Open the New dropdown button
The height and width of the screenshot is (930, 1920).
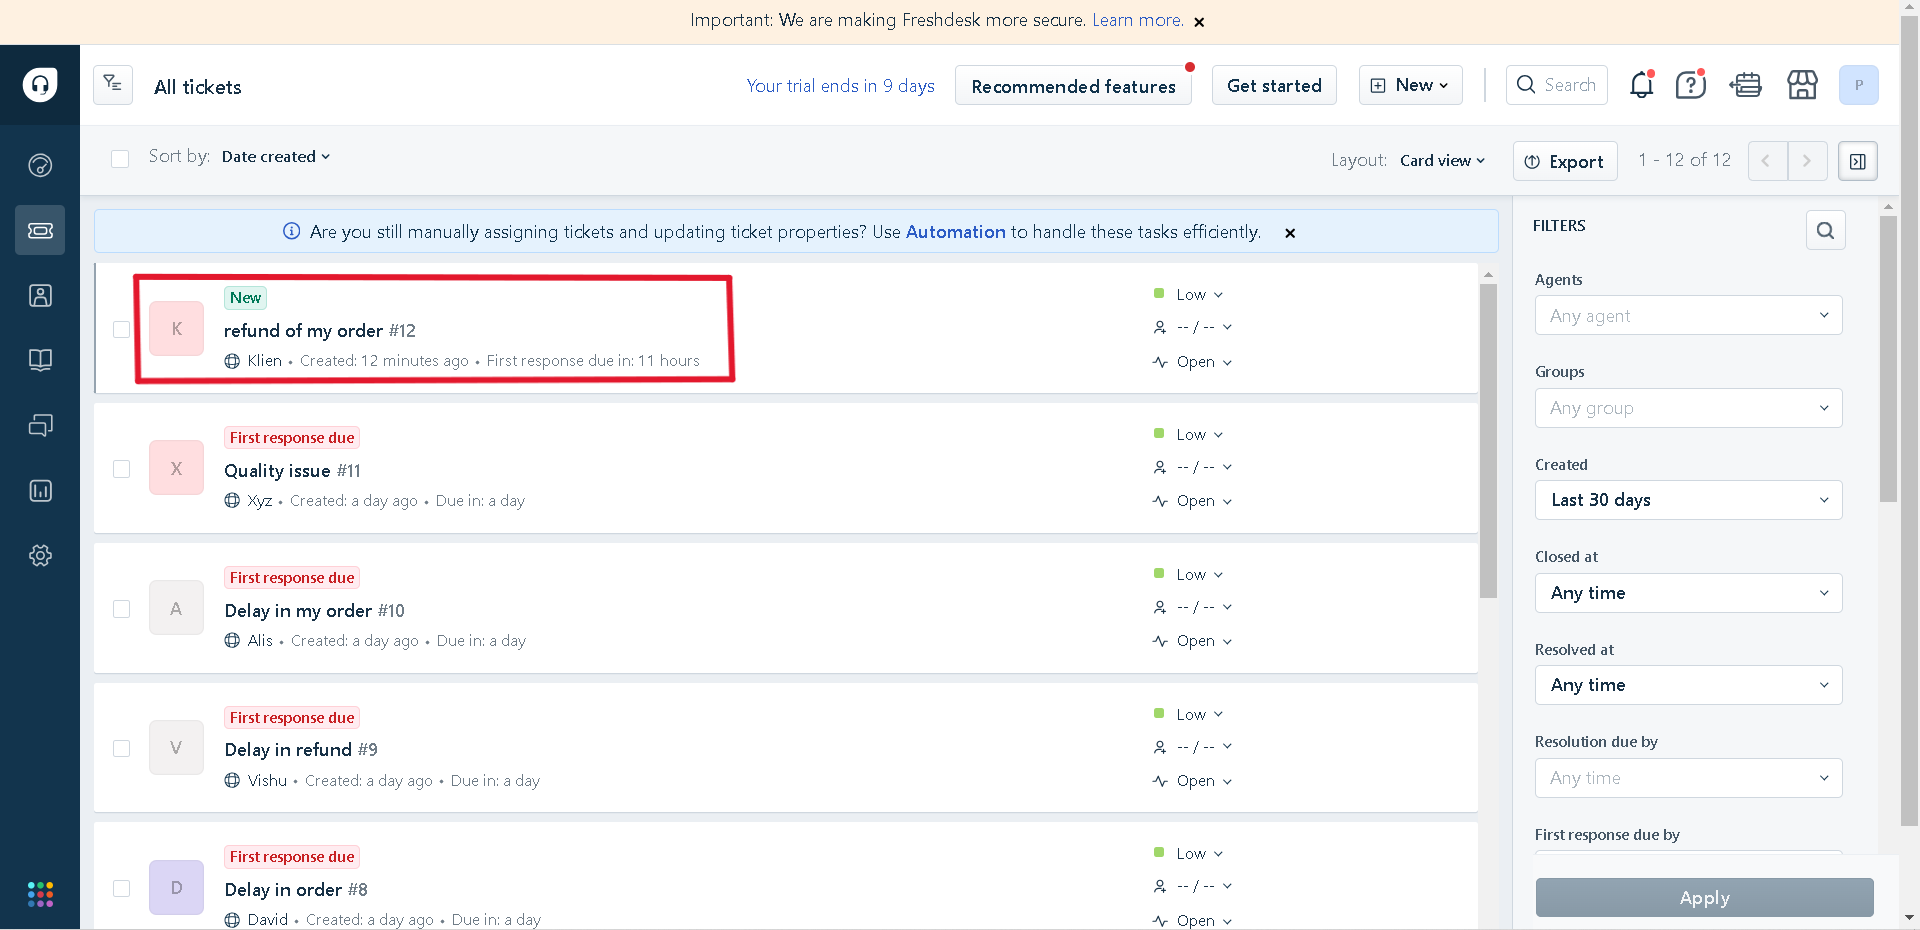(1410, 85)
